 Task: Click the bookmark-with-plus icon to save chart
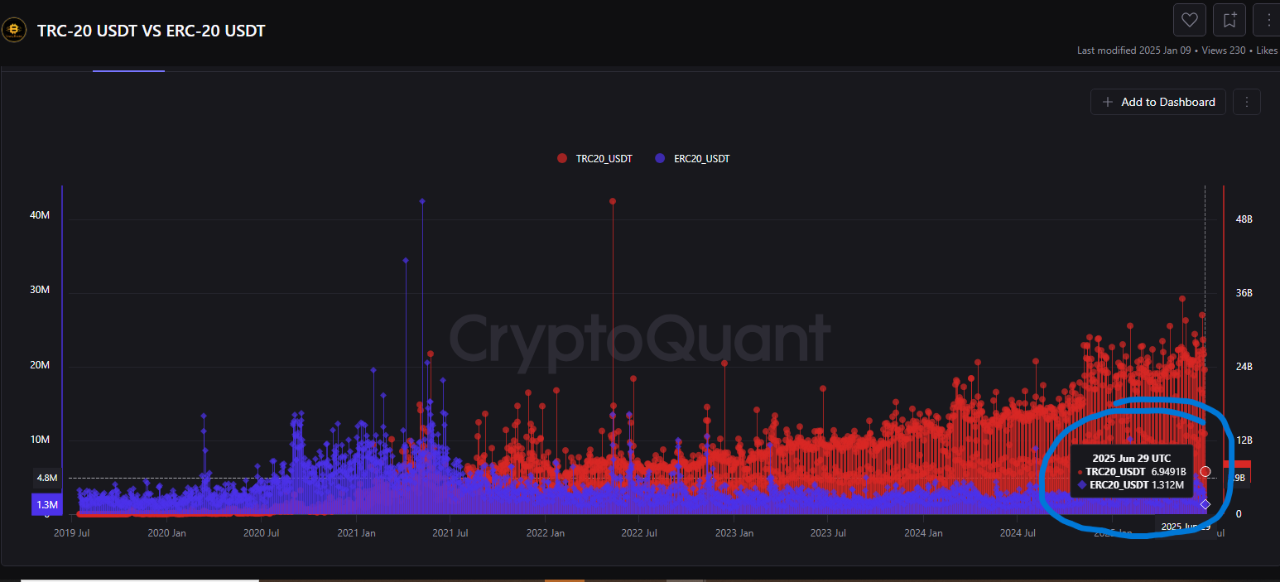[1229, 19]
